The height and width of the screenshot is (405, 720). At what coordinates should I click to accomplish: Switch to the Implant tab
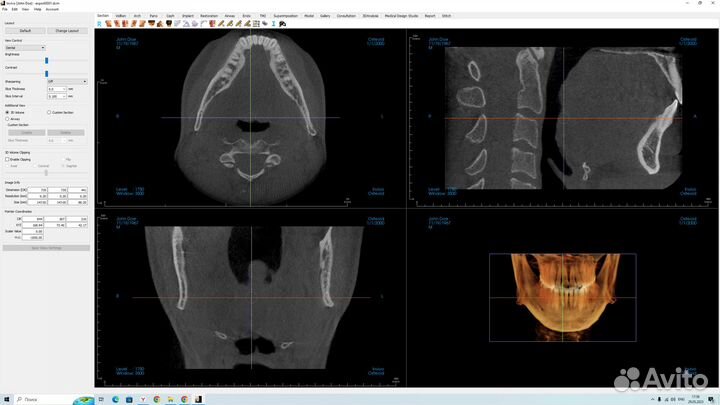pos(188,16)
